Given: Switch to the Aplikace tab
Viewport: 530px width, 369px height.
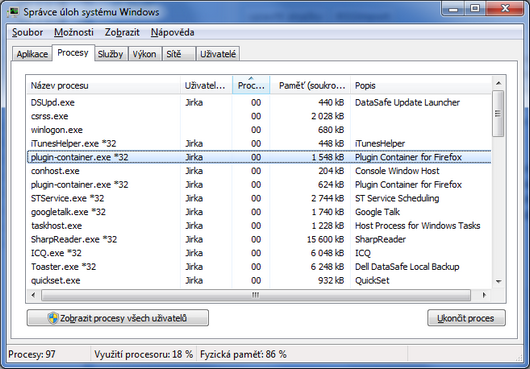Looking at the screenshot, I should click(32, 54).
